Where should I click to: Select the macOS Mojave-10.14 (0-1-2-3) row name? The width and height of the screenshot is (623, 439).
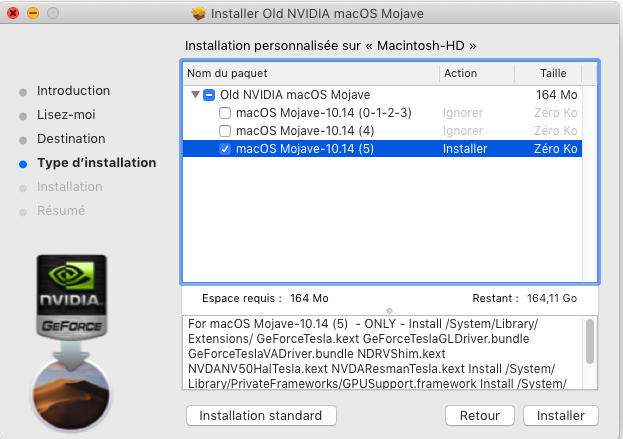point(323,113)
